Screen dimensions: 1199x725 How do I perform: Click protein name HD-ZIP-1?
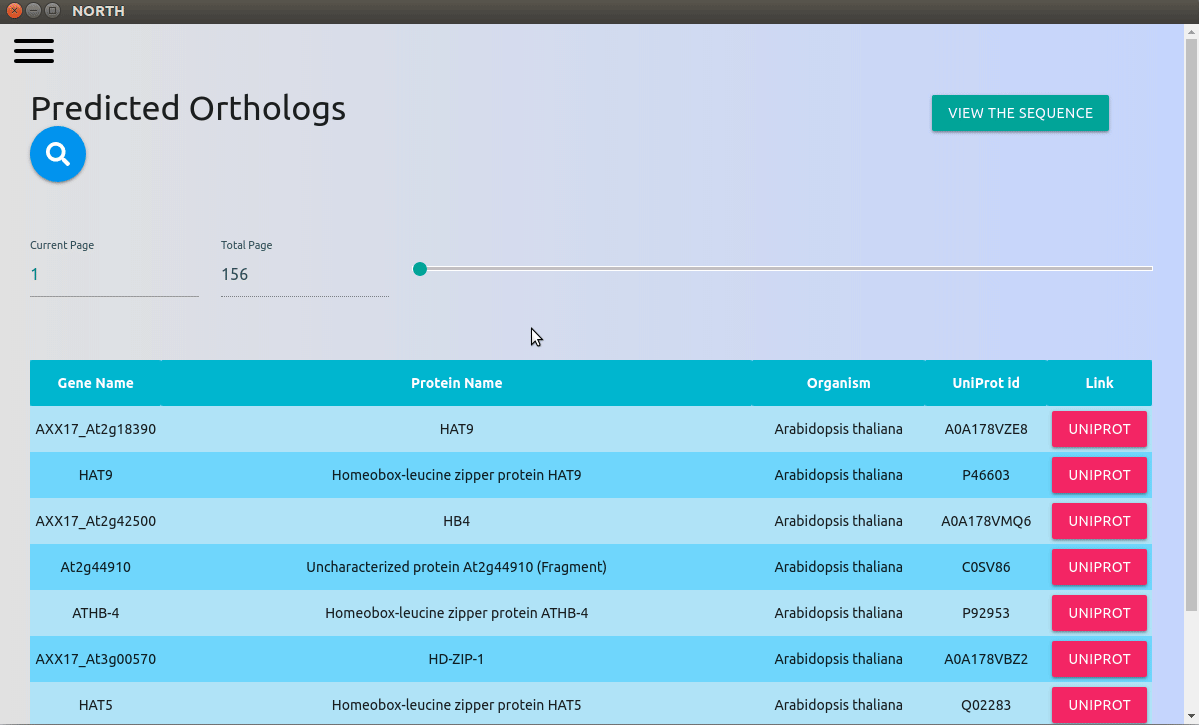tap(457, 658)
